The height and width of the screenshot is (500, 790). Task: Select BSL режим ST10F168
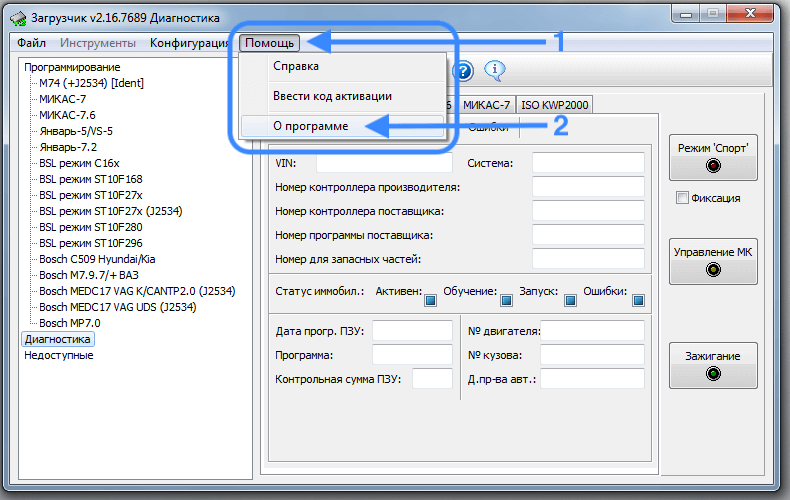tap(91, 179)
